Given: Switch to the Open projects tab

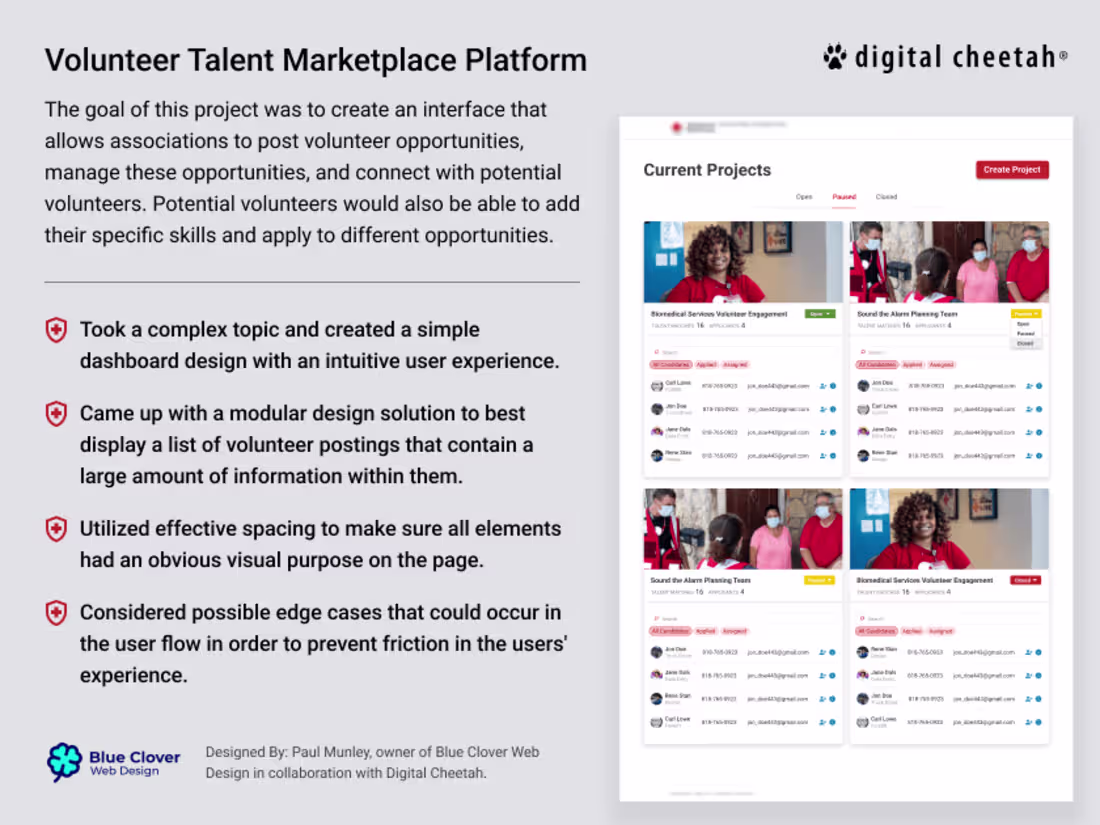Looking at the screenshot, I should [x=805, y=197].
